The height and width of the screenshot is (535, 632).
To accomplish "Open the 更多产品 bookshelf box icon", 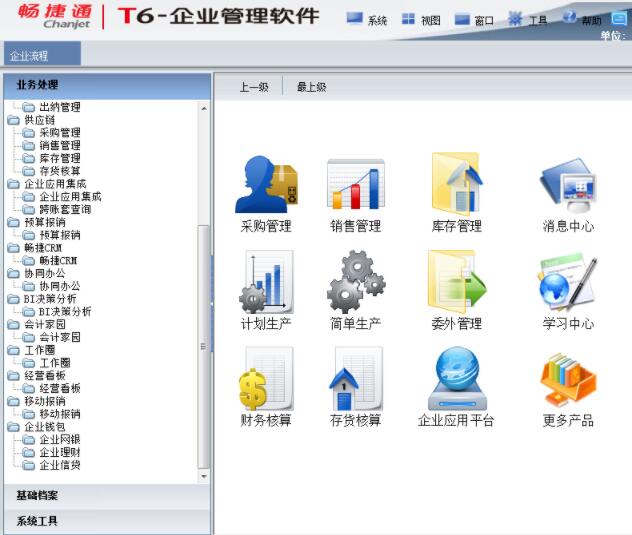I will (568, 380).
